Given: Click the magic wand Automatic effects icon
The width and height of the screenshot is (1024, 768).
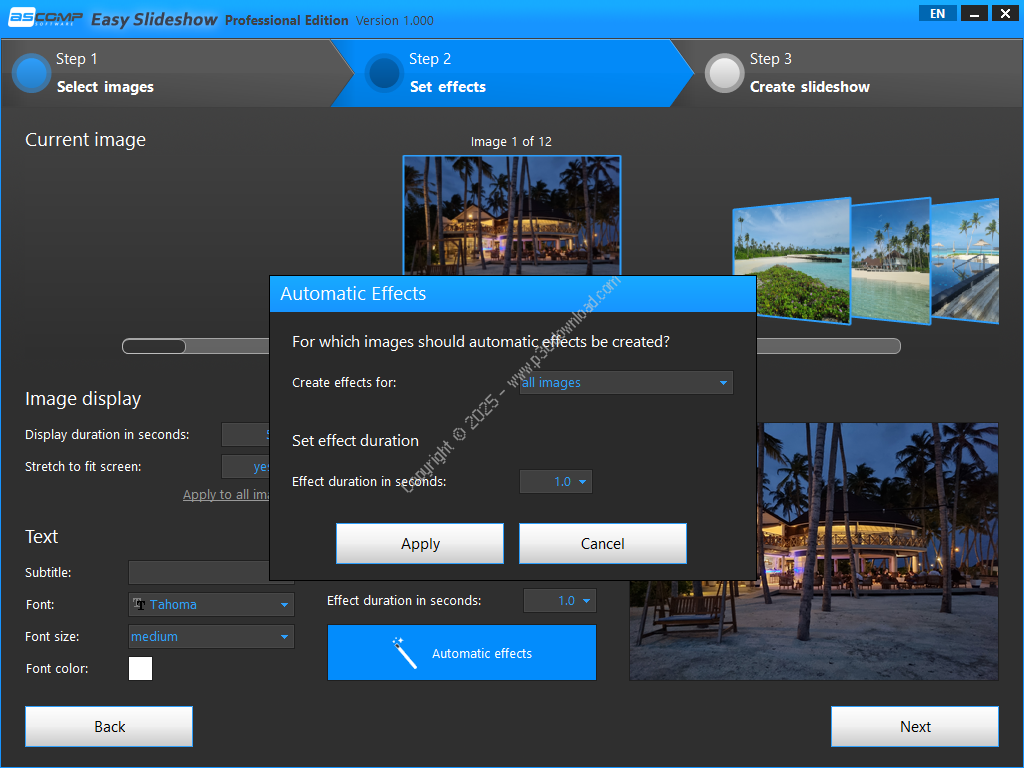Looking at the screenshot, I should pos(405,653).
